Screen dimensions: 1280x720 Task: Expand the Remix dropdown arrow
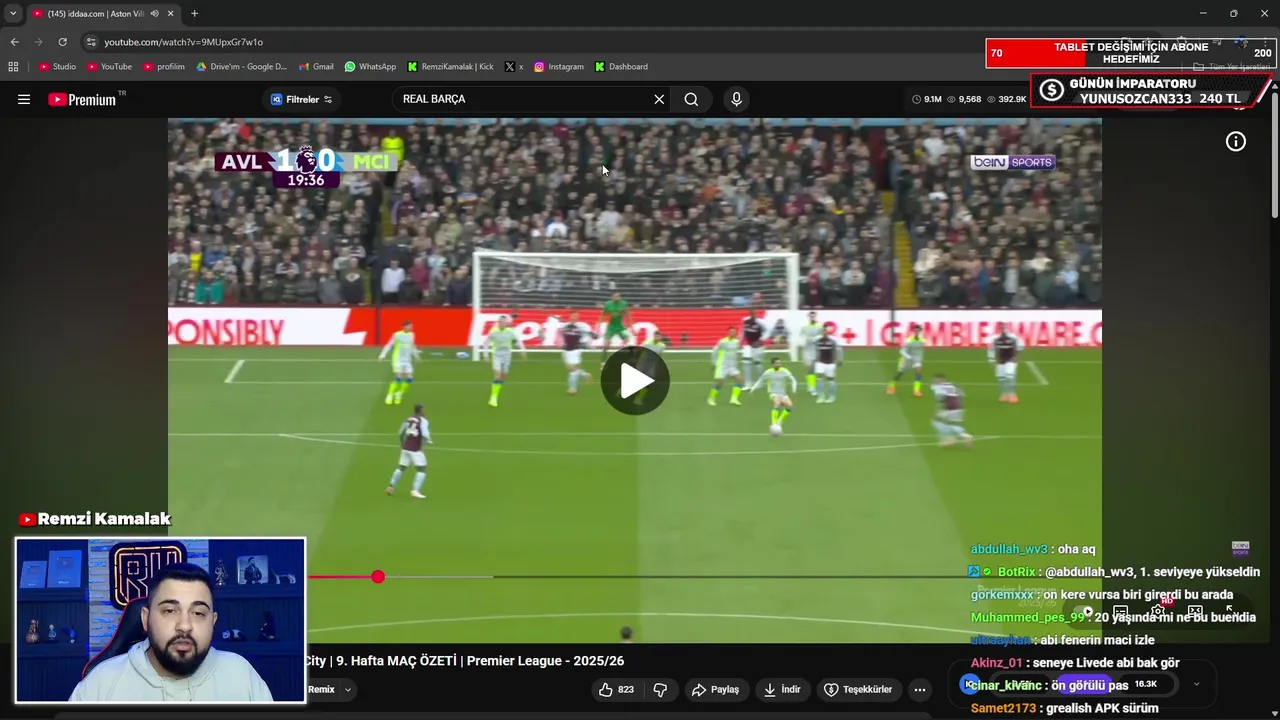pyautogui.click(x=348, y=689)
